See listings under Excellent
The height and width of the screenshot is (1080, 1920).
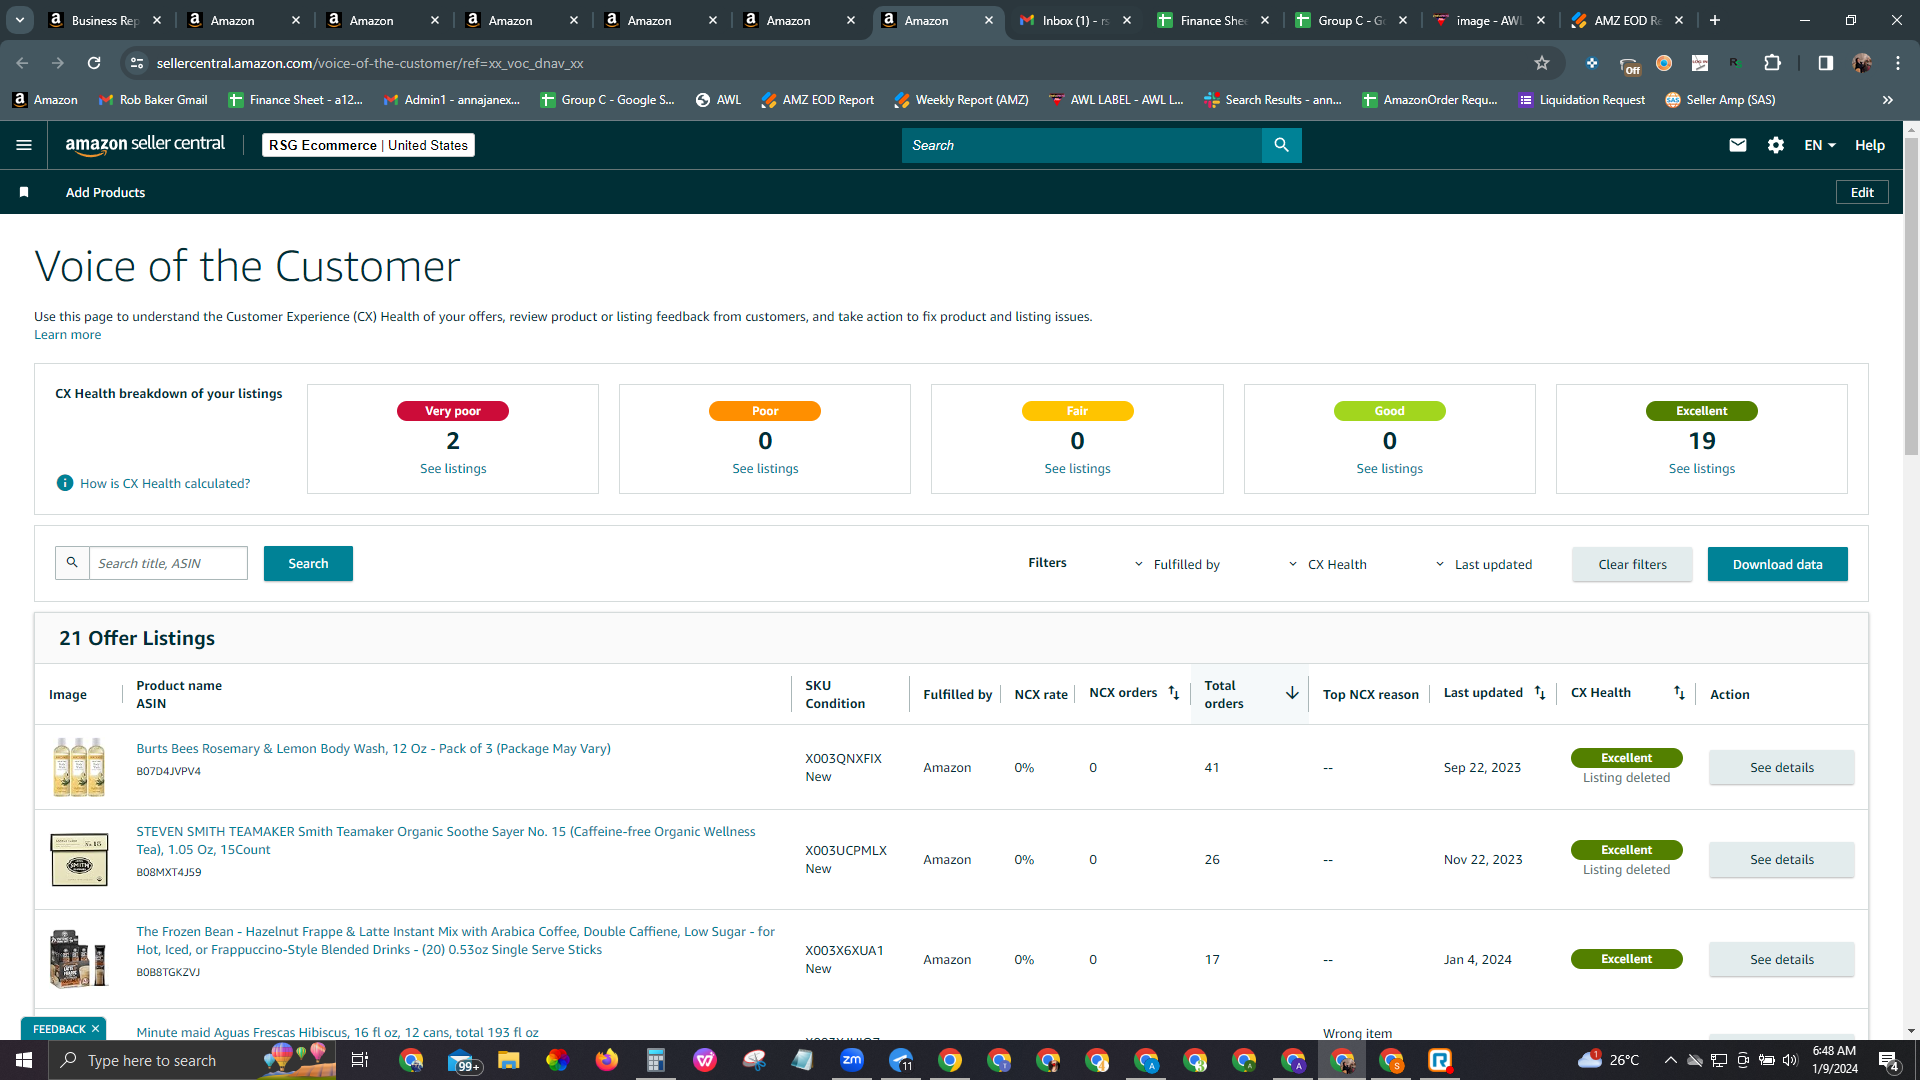coord(1701,468)
